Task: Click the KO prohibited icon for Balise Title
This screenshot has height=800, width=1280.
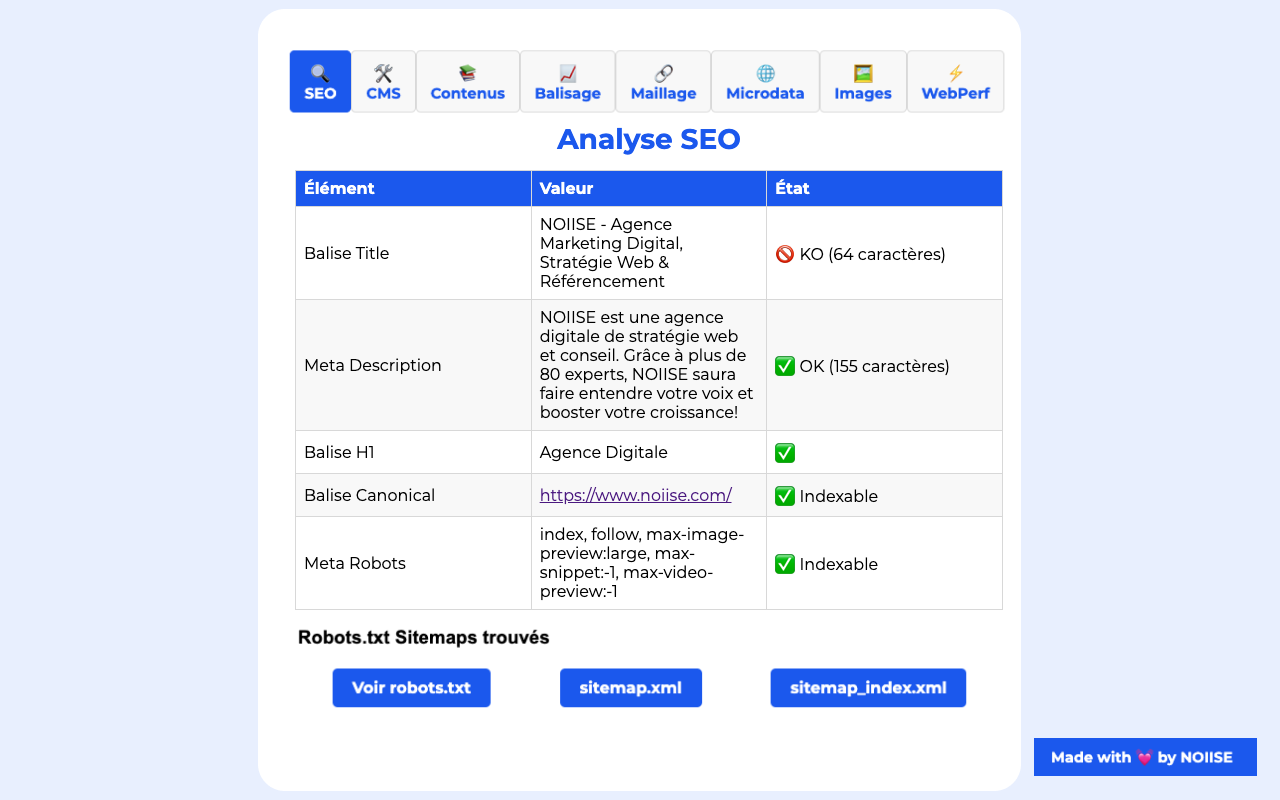Action: coord(785,254)
